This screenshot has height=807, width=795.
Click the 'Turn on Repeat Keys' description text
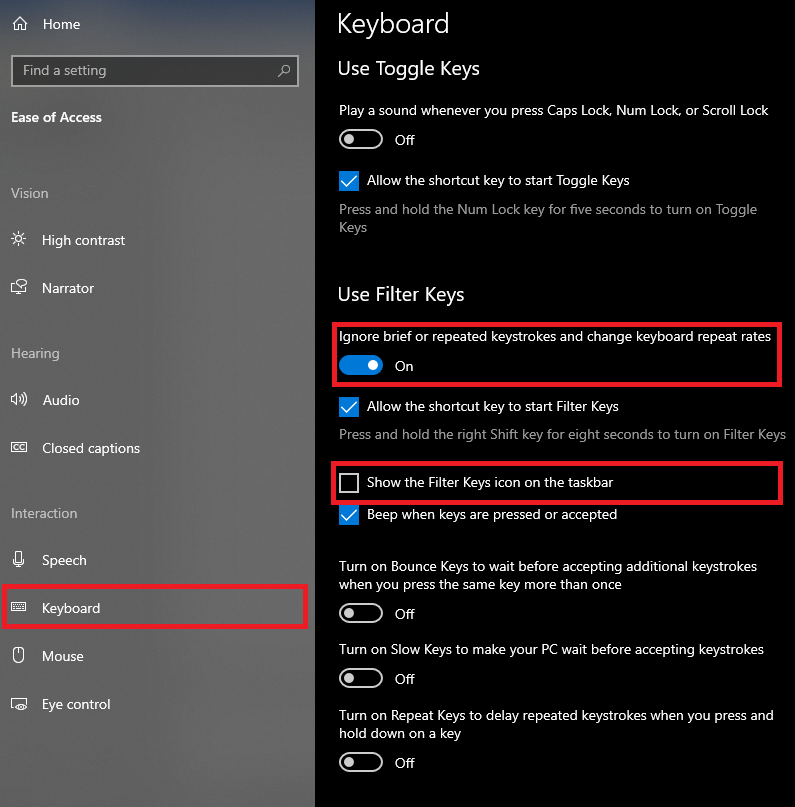[x=556, y=724]
